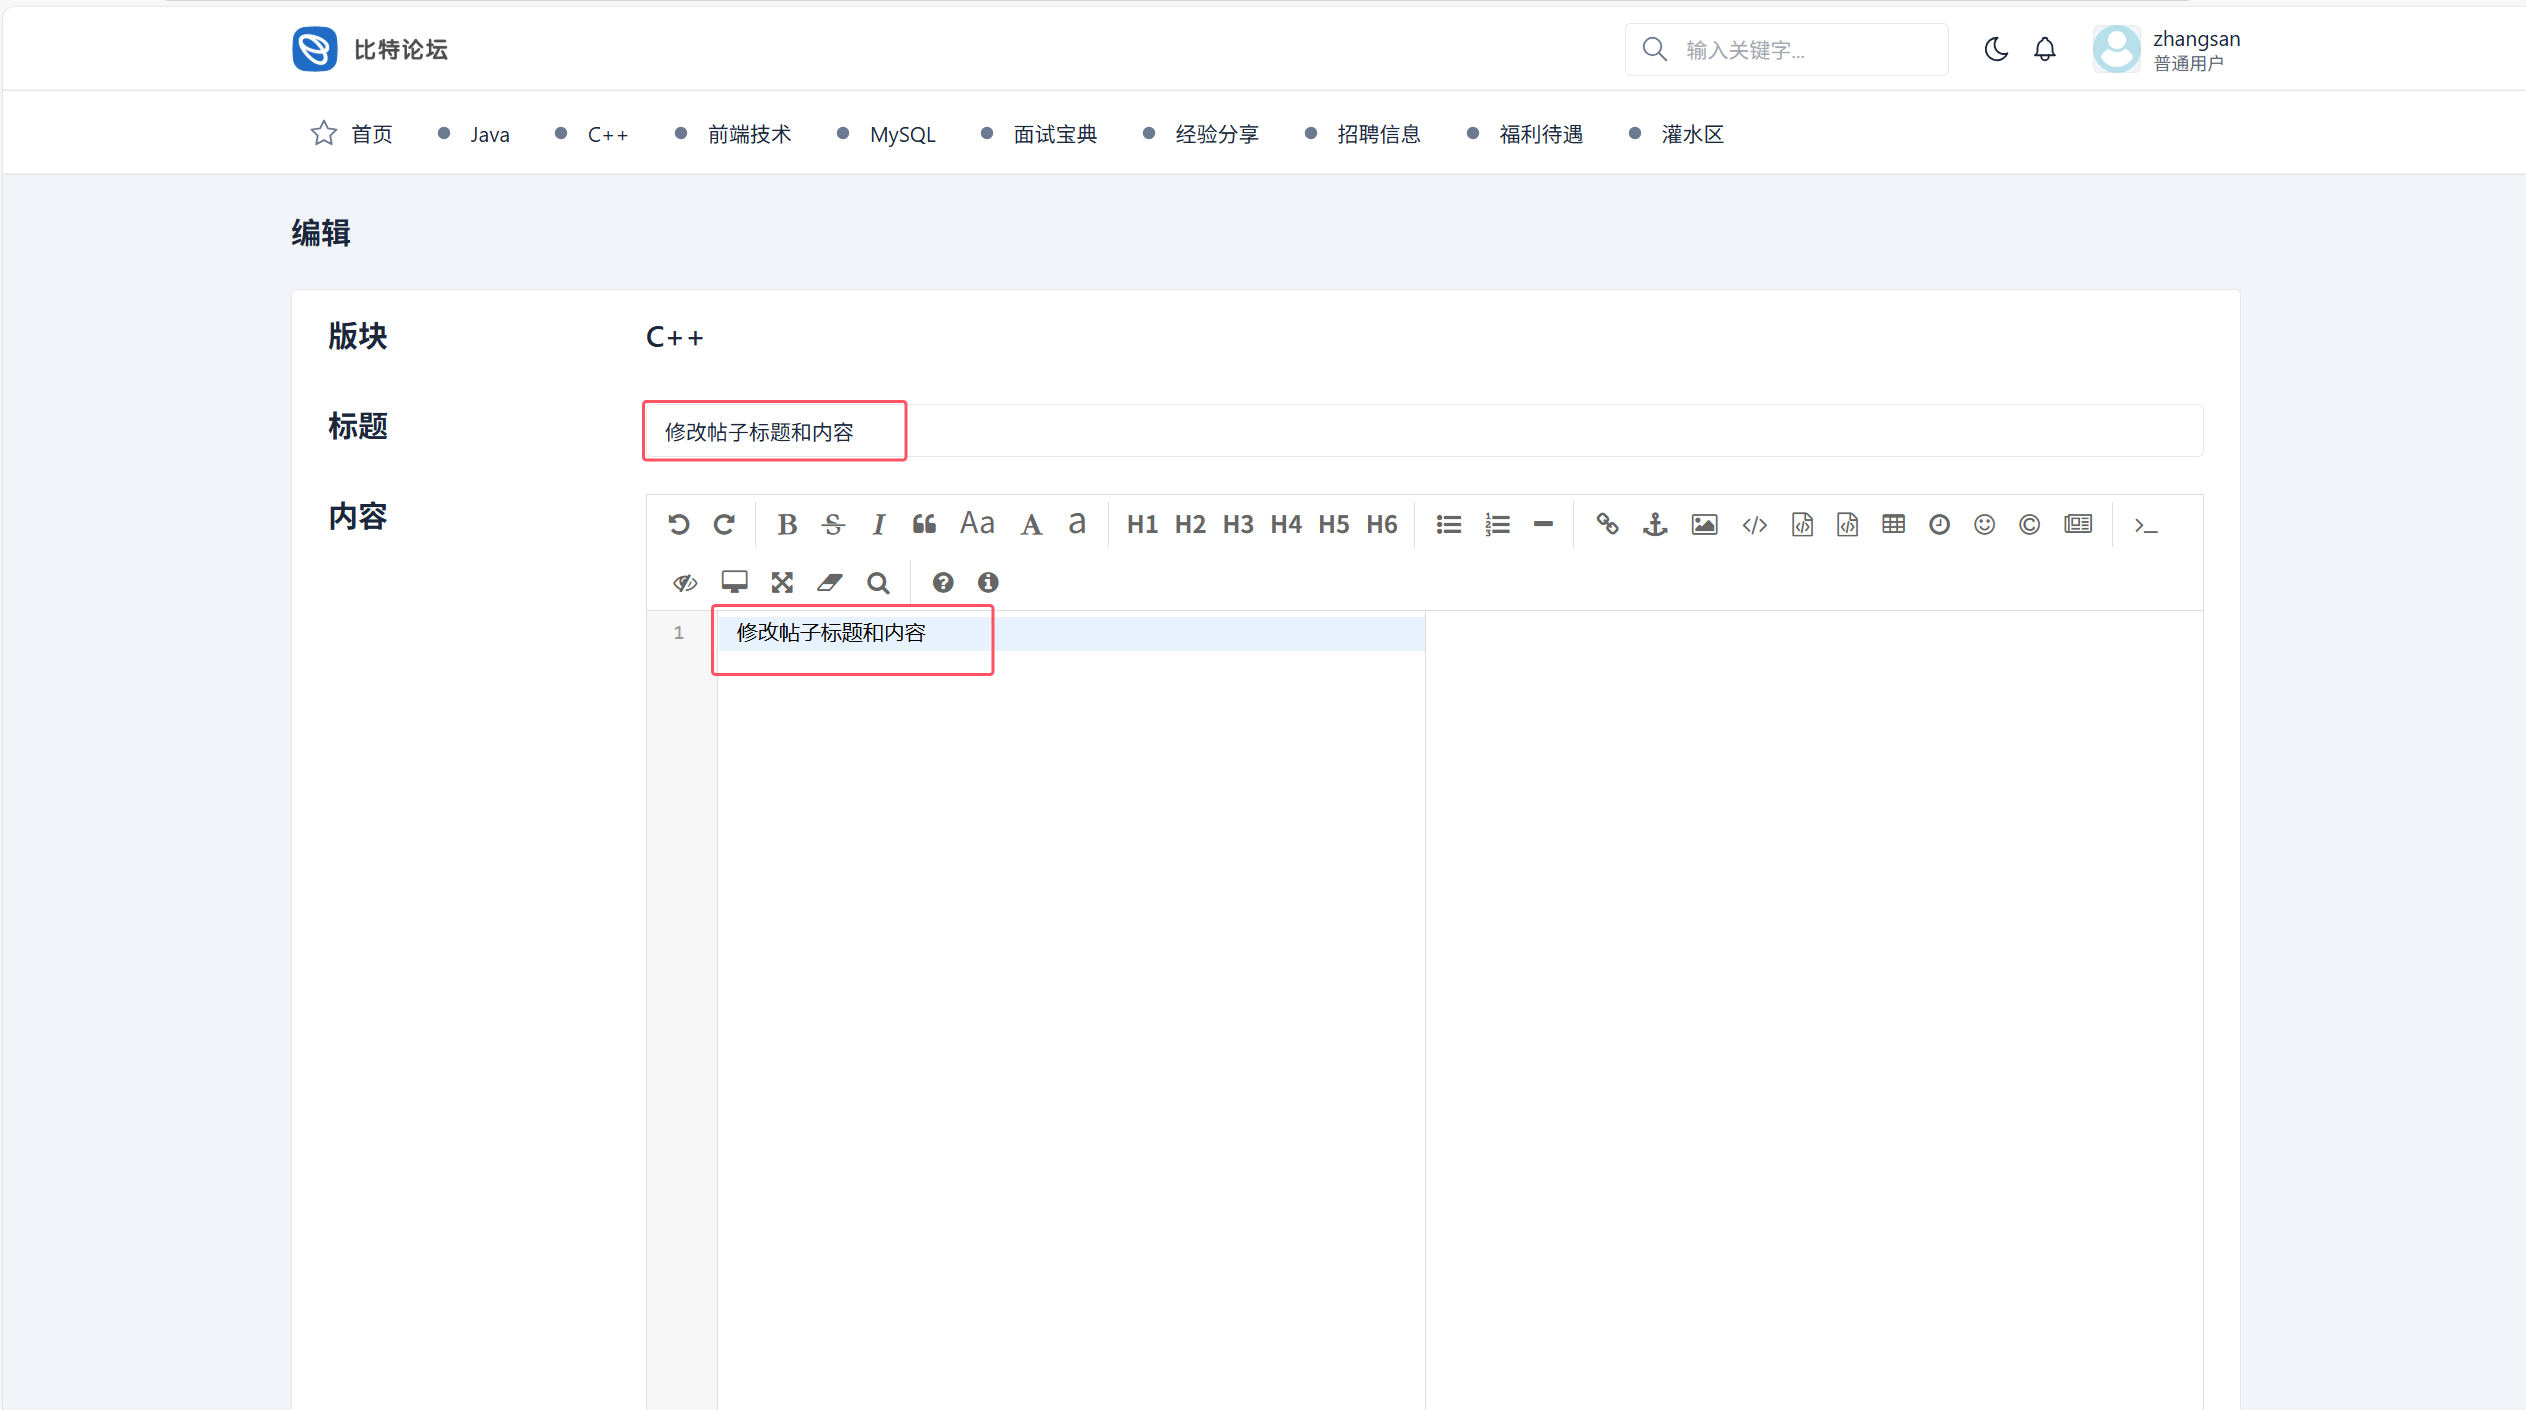The width and height of the screenshot is (2526, 1410).
Task: Insert a block quote
Action: click(924, 524)
